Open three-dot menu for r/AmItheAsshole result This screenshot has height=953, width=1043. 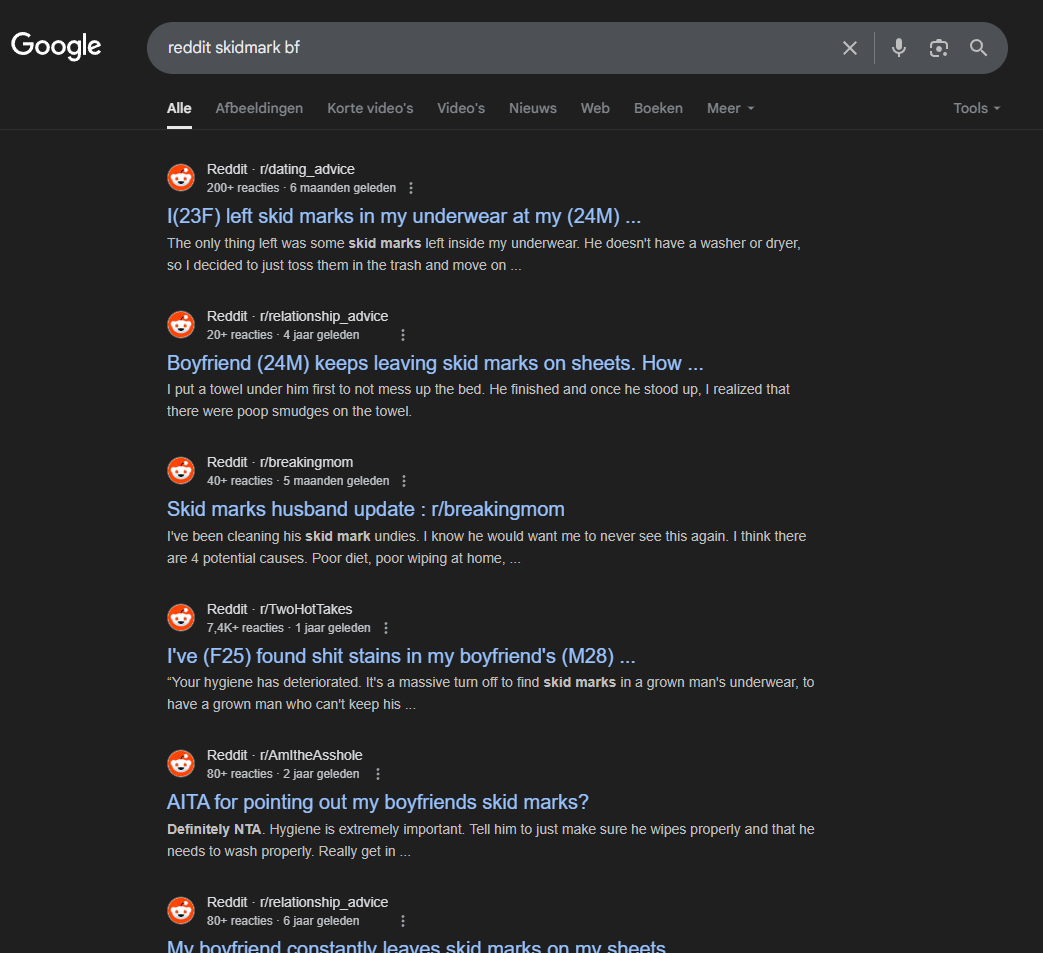378,774
